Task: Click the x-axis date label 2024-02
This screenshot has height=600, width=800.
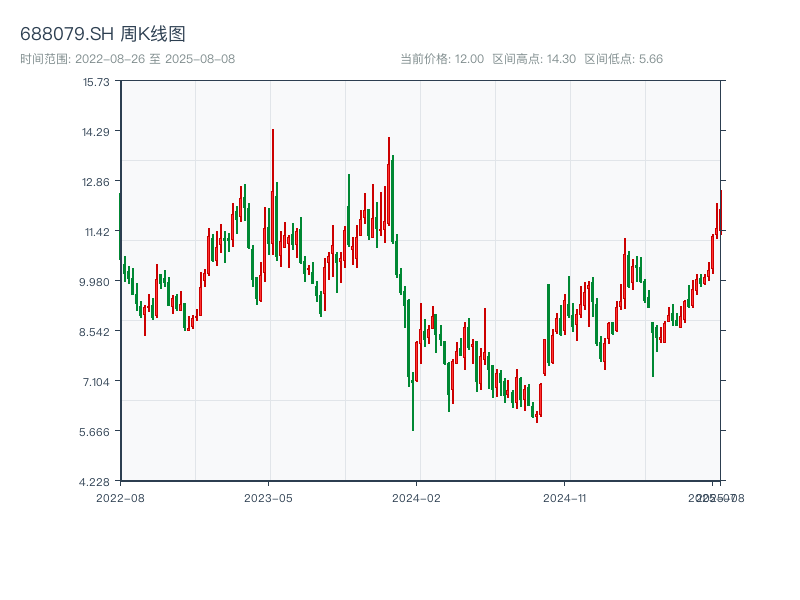Action: pyautogui.click(x=416, y=498)
